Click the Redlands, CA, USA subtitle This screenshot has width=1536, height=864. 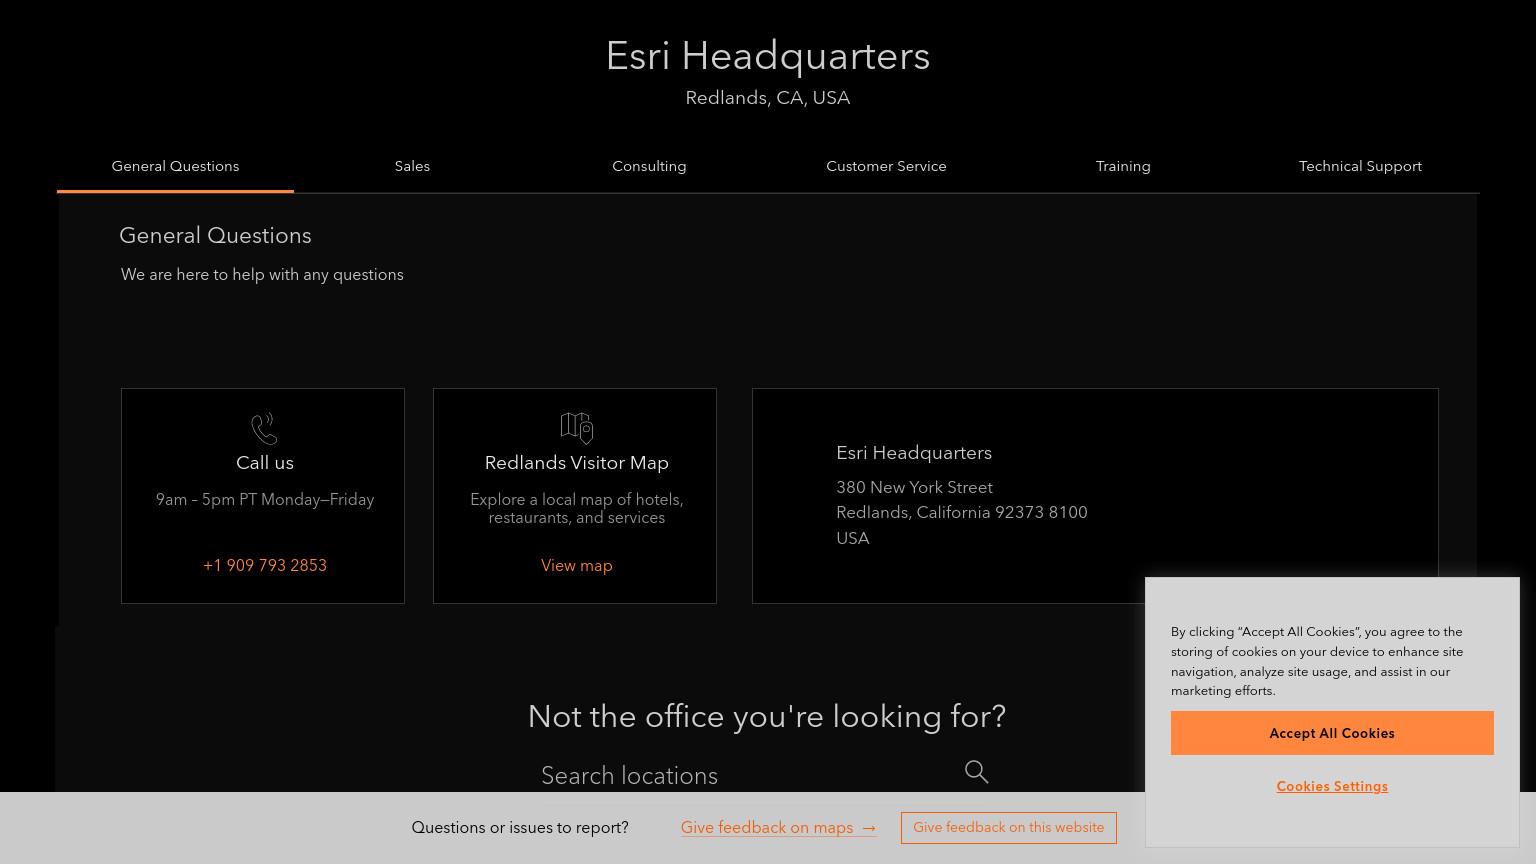pyautogui.click(x=768, y=98)
